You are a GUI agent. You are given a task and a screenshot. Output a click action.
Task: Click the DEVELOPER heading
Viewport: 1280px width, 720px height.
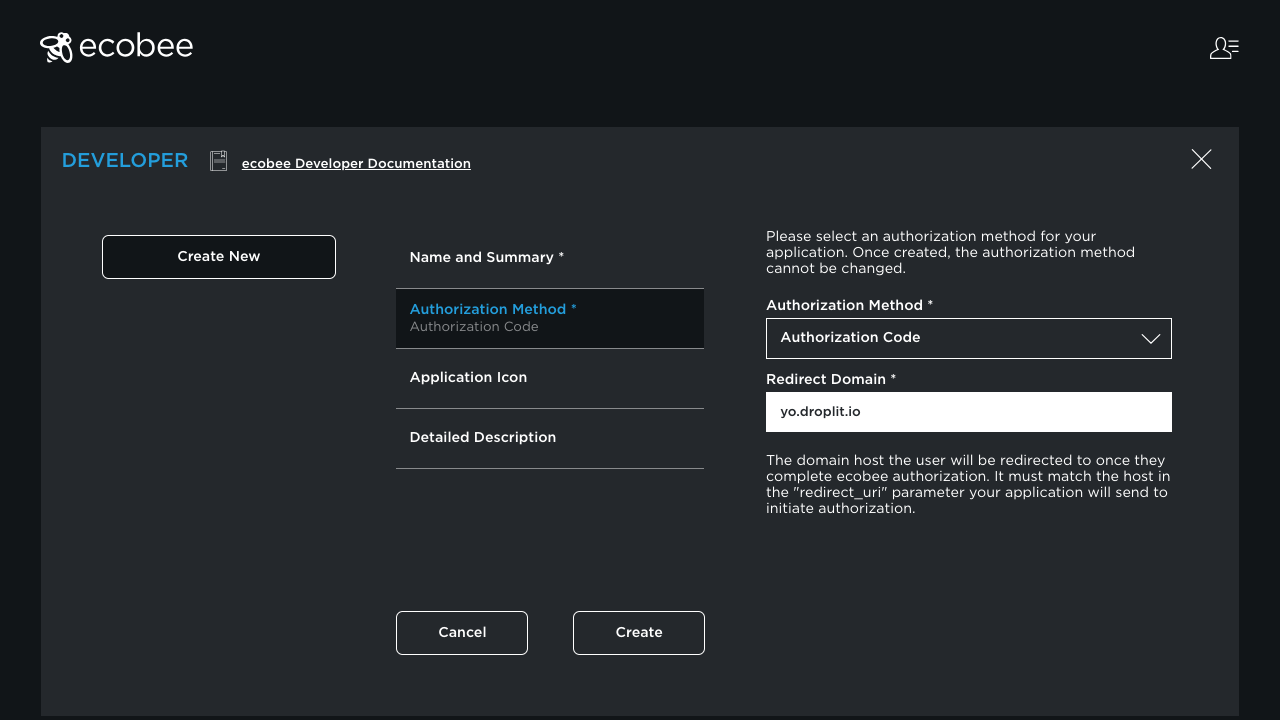point(125,160)
